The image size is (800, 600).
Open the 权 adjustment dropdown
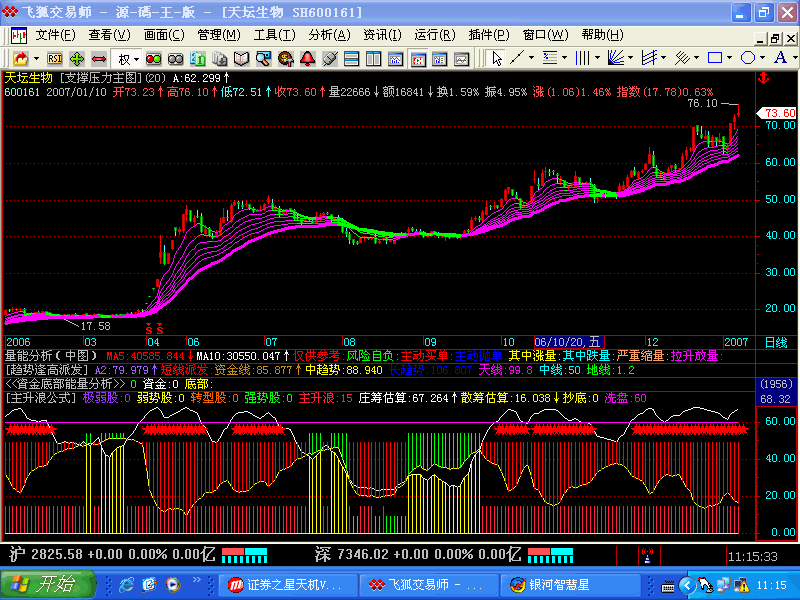(x=127, y=58)
